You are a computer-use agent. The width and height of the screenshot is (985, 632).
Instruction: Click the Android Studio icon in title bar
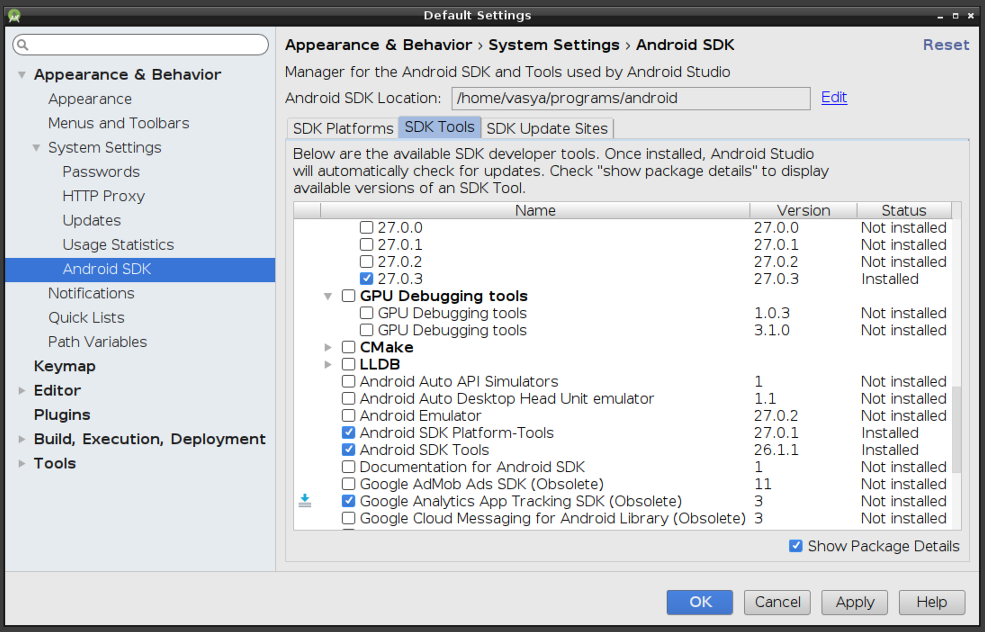pos(14,15)
